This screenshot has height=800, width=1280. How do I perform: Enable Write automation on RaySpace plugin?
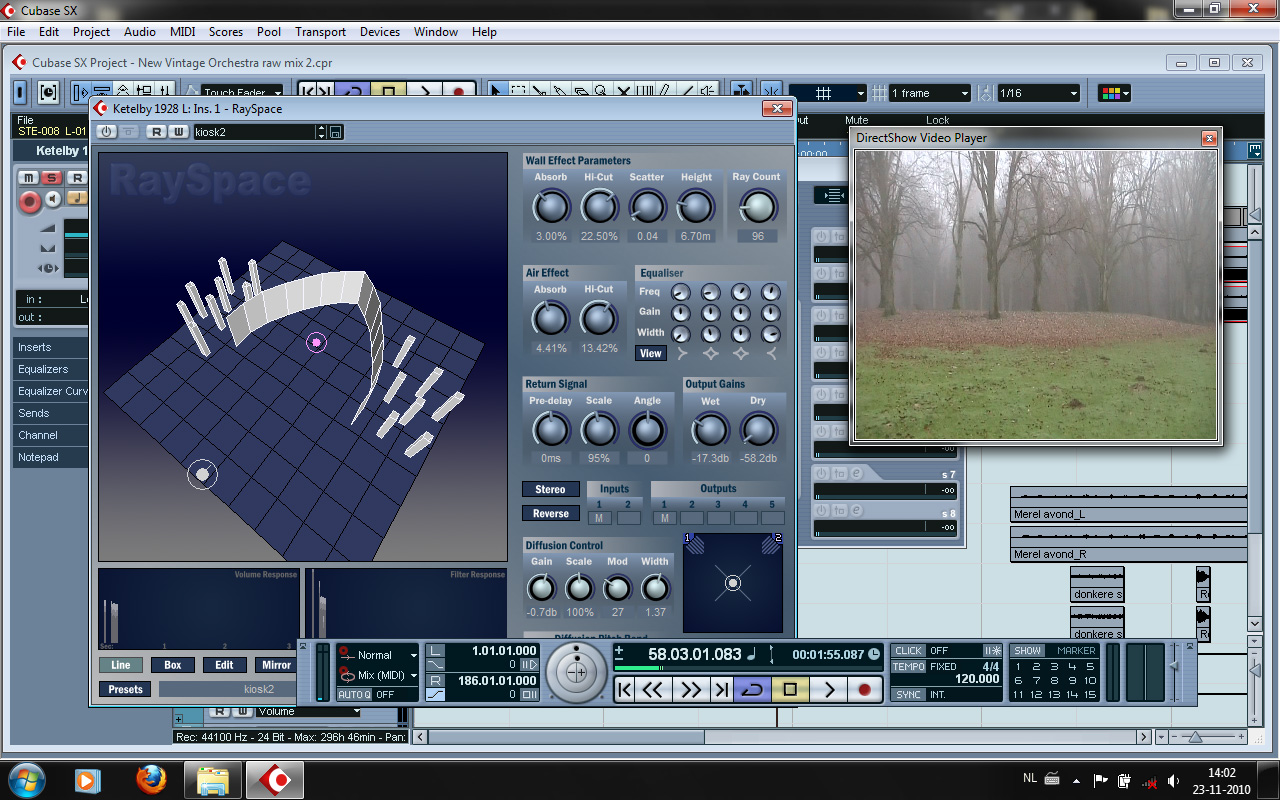[177, 132]
